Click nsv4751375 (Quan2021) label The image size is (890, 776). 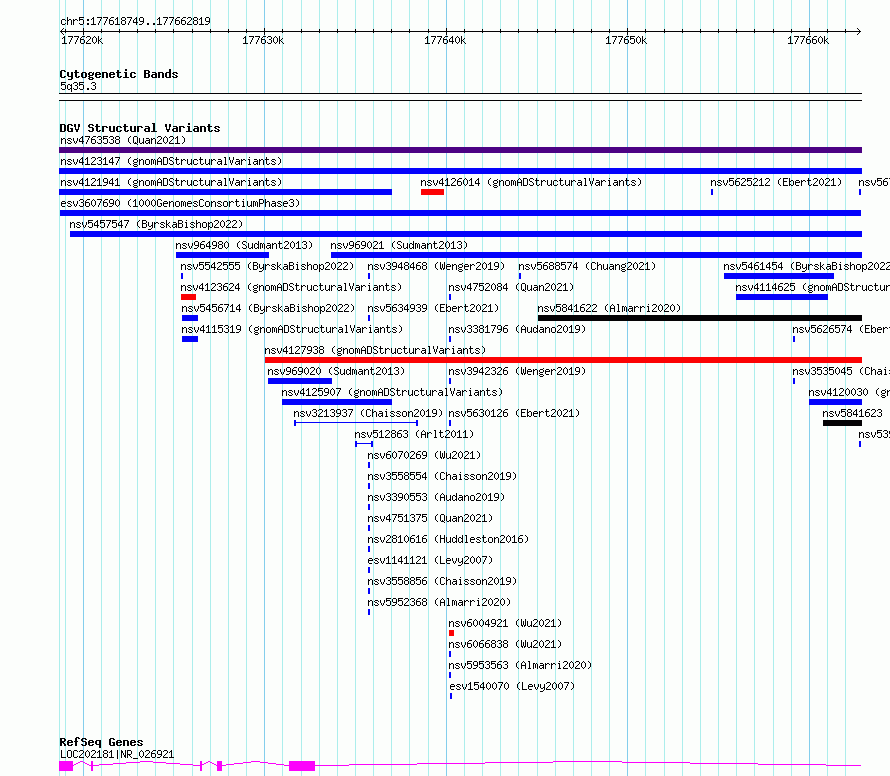(x=430, y=518)
